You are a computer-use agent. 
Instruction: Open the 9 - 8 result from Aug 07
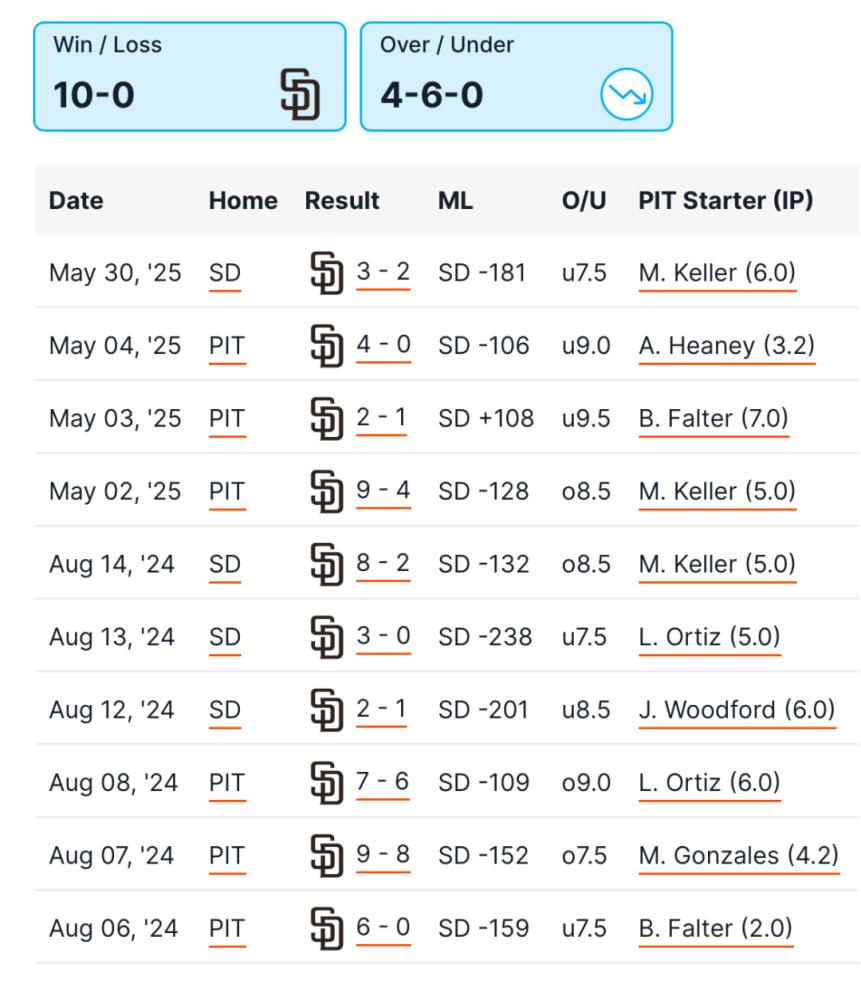383,855
